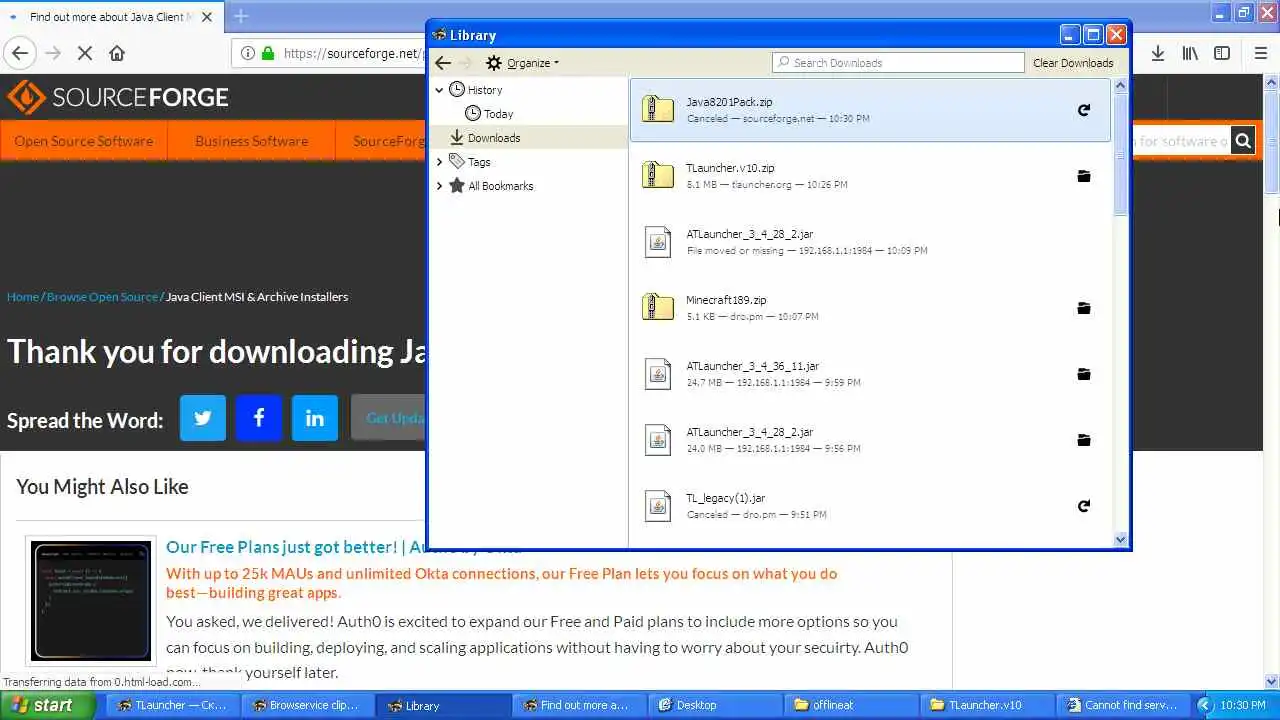Share on Twitter

(x=203, y=418)
